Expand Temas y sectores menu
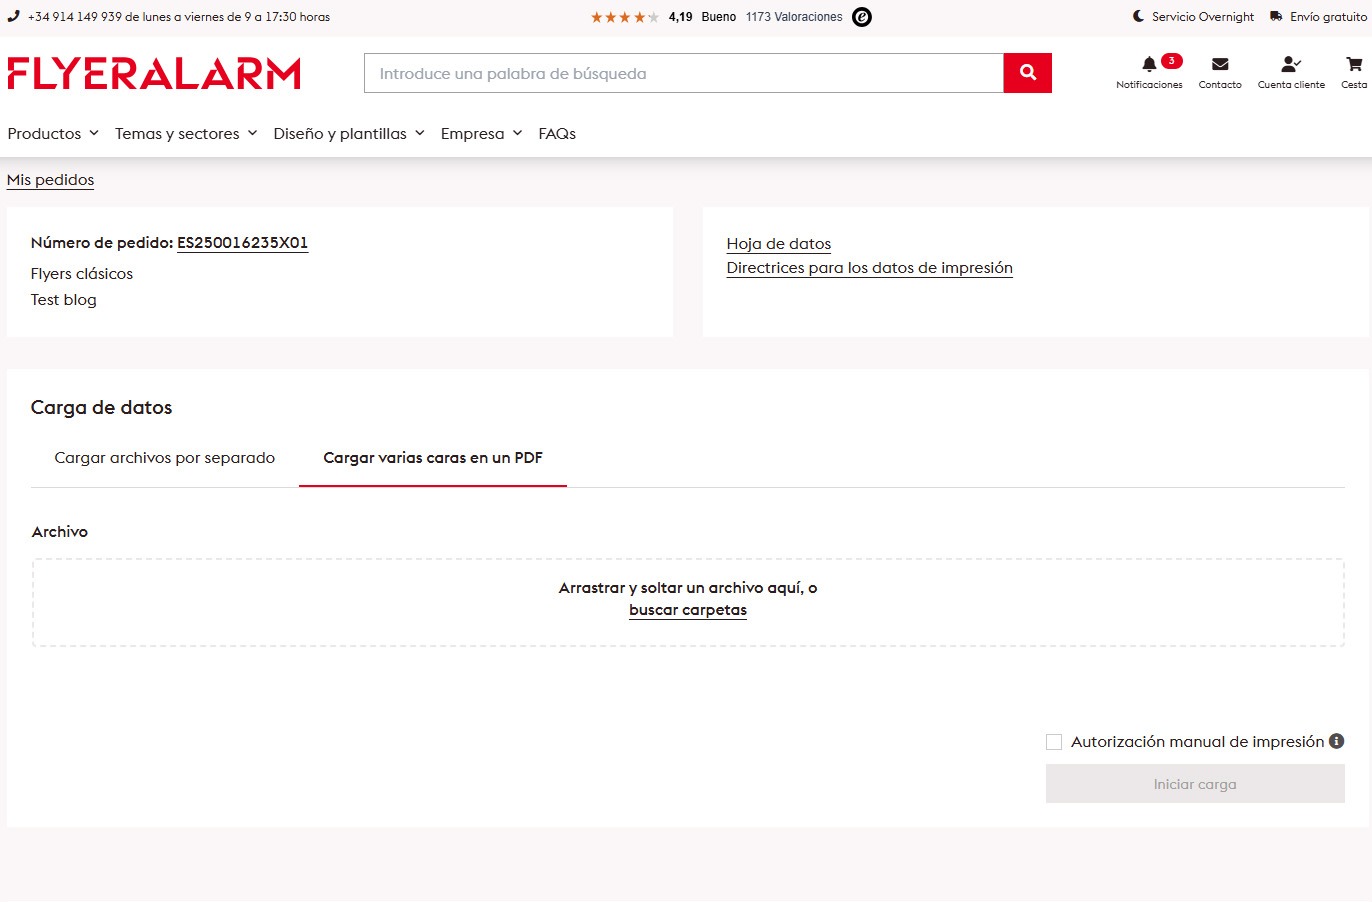 click(x=186, y=133)
